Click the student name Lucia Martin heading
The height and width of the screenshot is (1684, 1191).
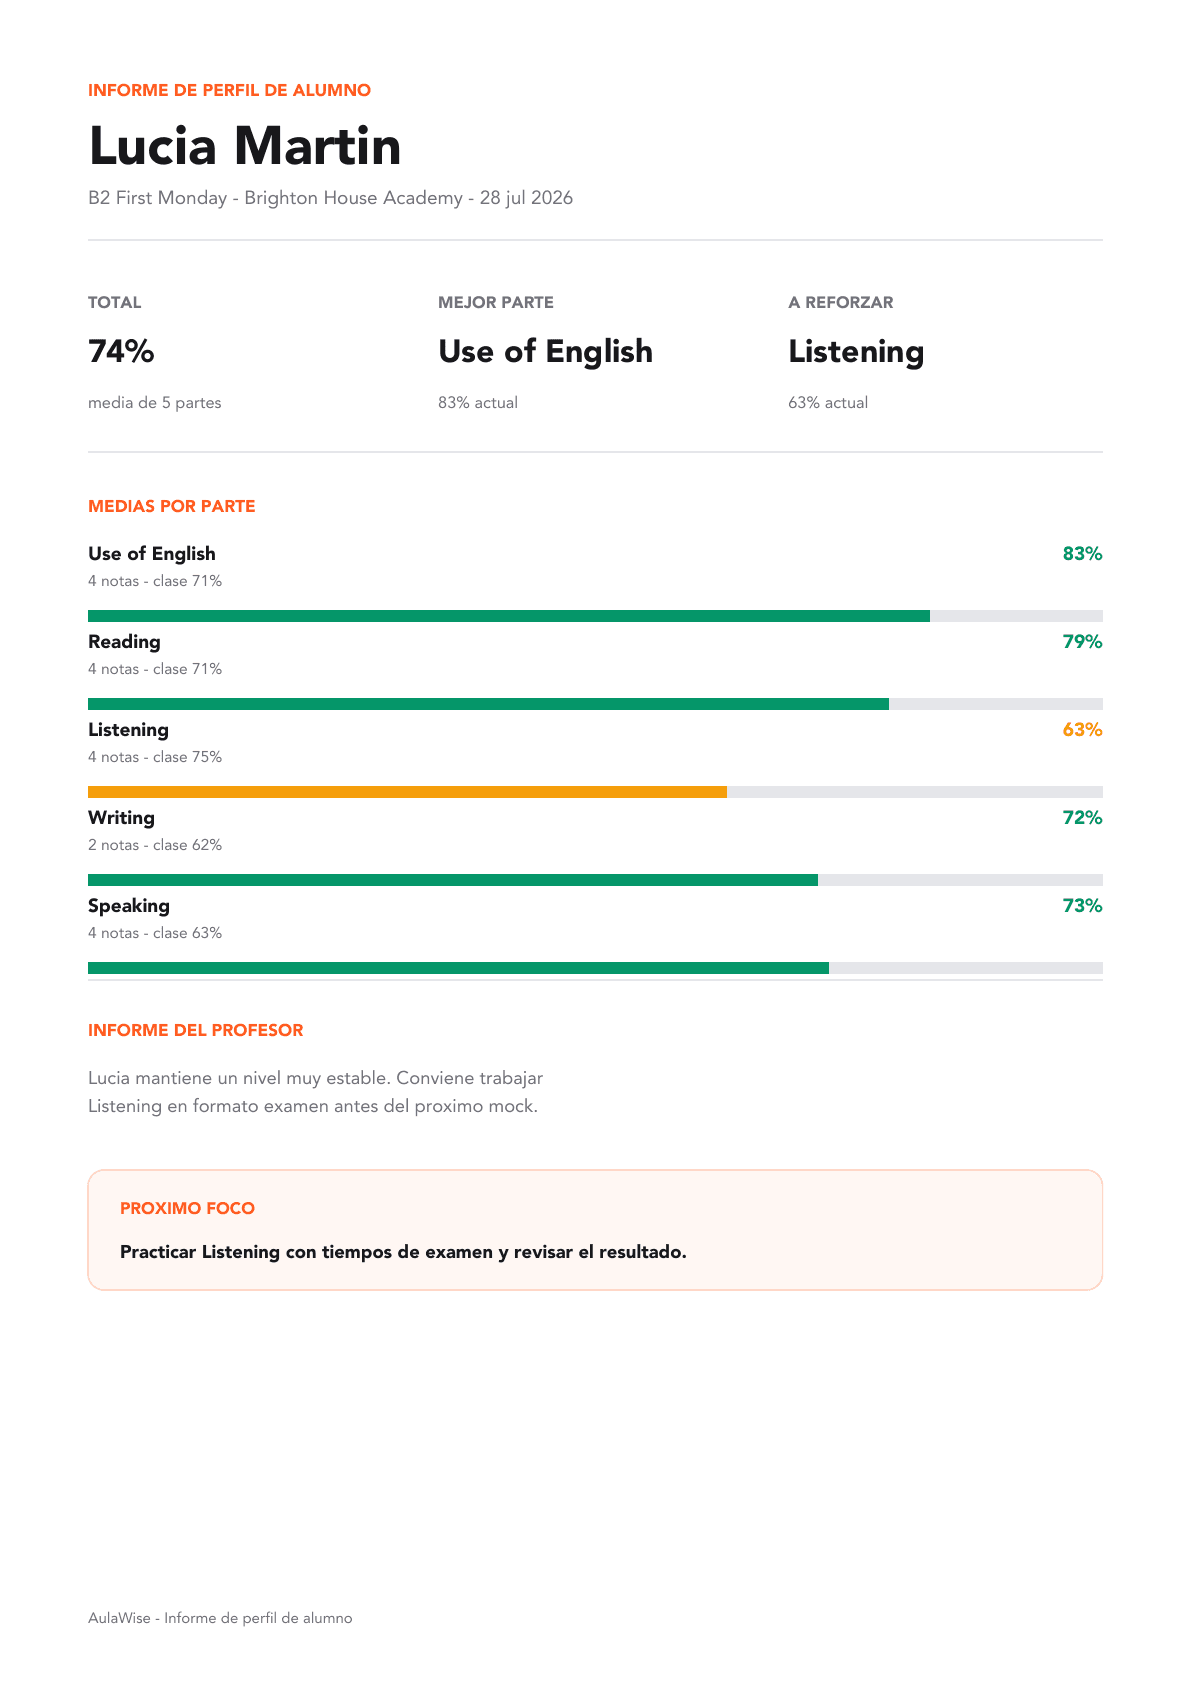(x=245, y=146)
